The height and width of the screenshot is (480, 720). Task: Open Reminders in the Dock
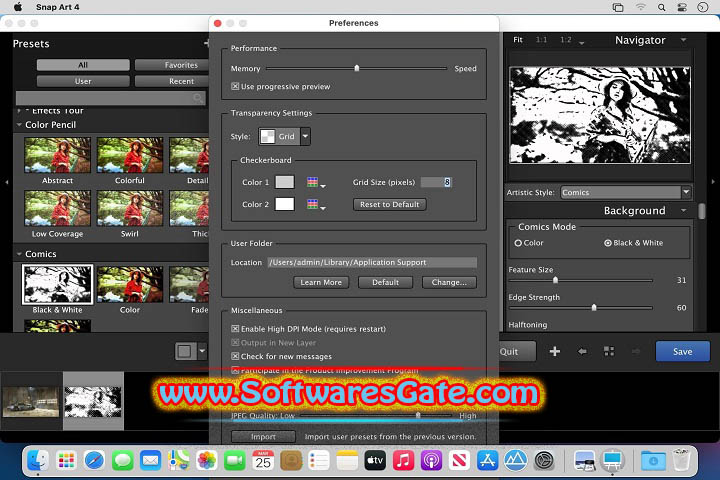pyautogui.click(x=319, y=460)
